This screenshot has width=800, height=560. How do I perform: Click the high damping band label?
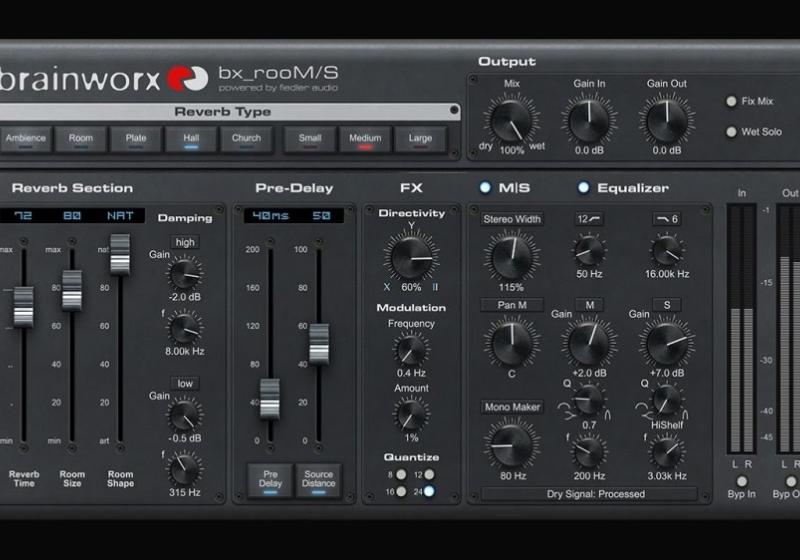(185, 242)
